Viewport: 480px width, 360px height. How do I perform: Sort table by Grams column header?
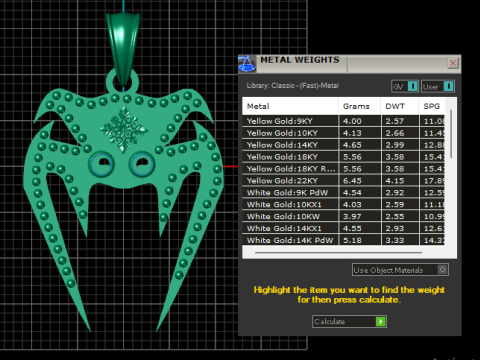[359, 106]
